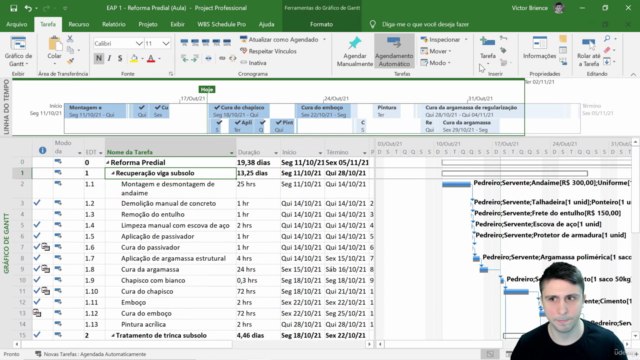This screenshot has height=360, width=640.
Task: Click the Unlink tasks icon
Action: click(x=233, y=59)
